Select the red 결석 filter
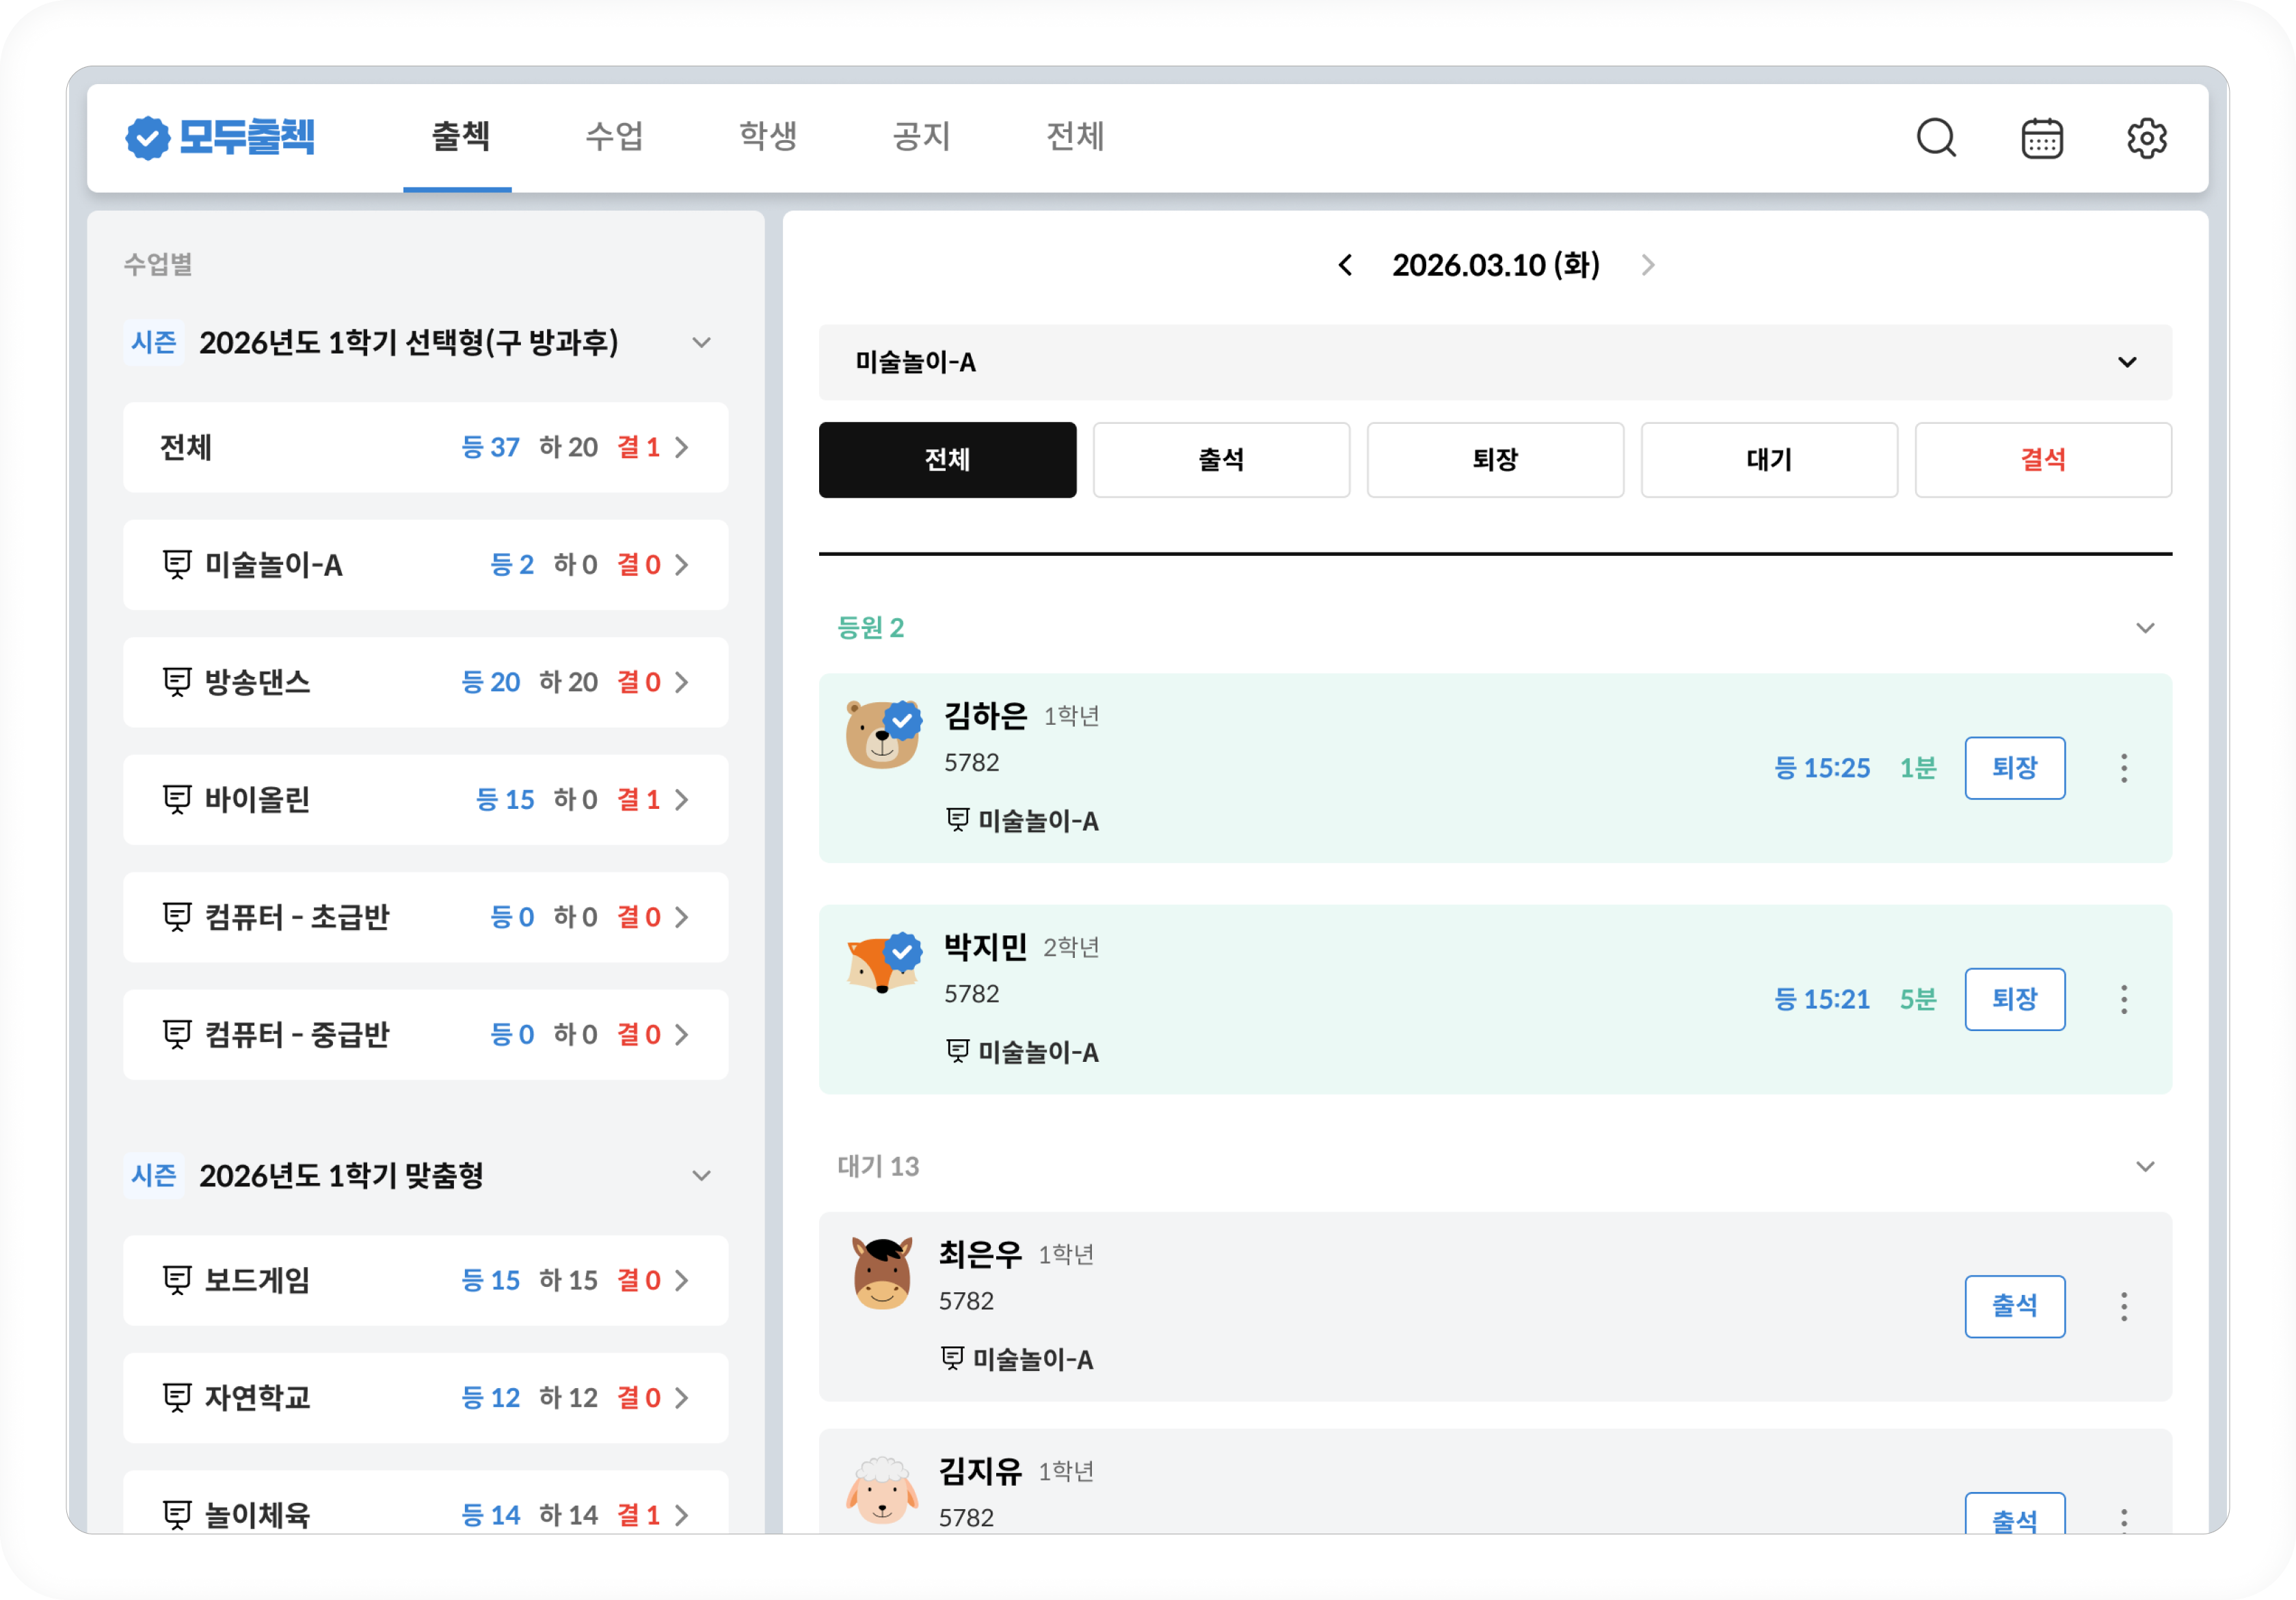This screenshot has height=1600, width=2296. (2042, 460)
